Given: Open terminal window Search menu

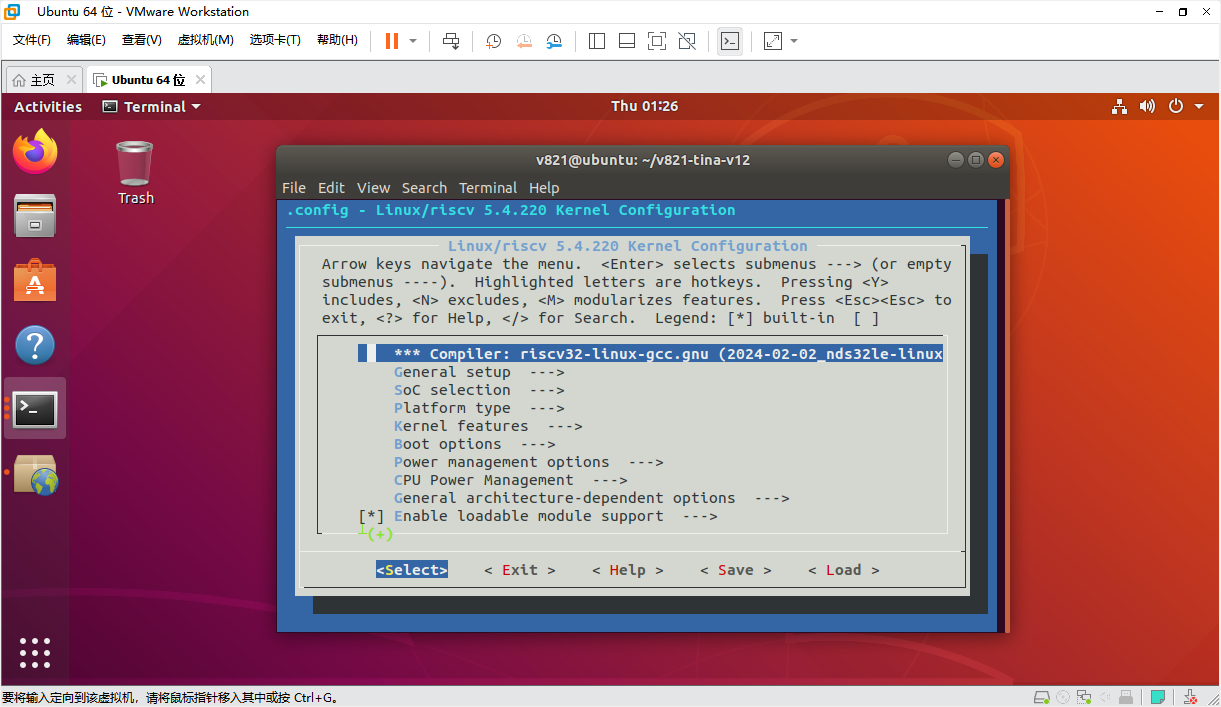Looking at the screenshot, I should 424,188.
